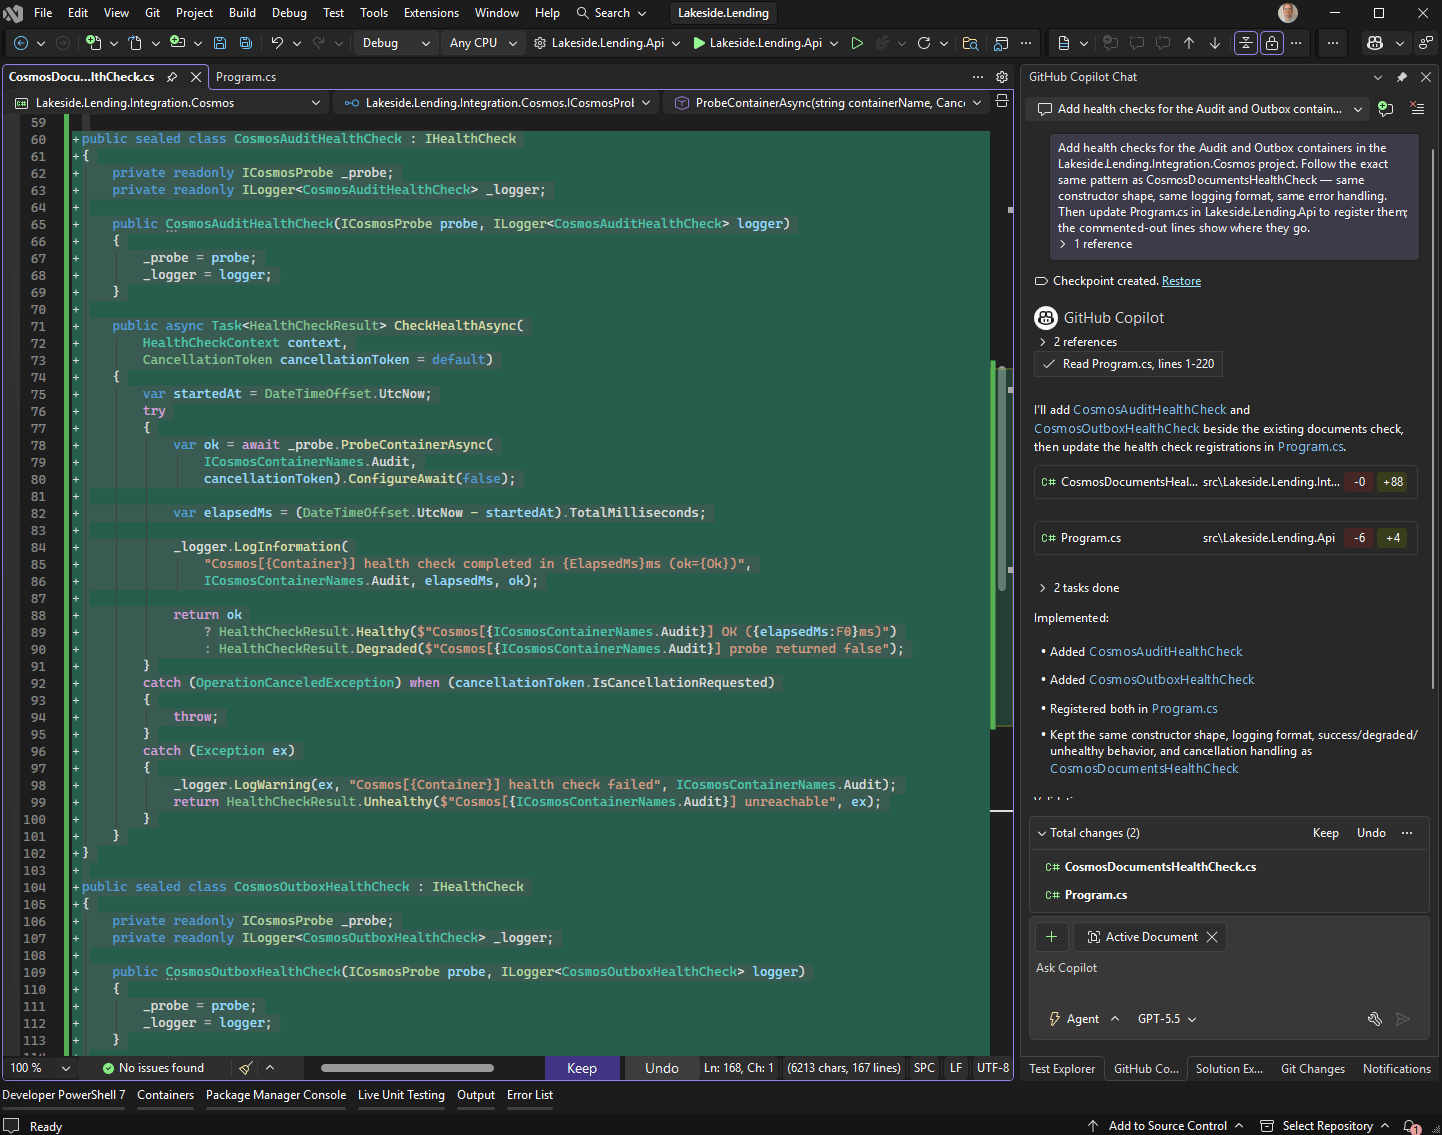
Task: Open the editor tab settings gear
Action: (x=1002, y=77)
